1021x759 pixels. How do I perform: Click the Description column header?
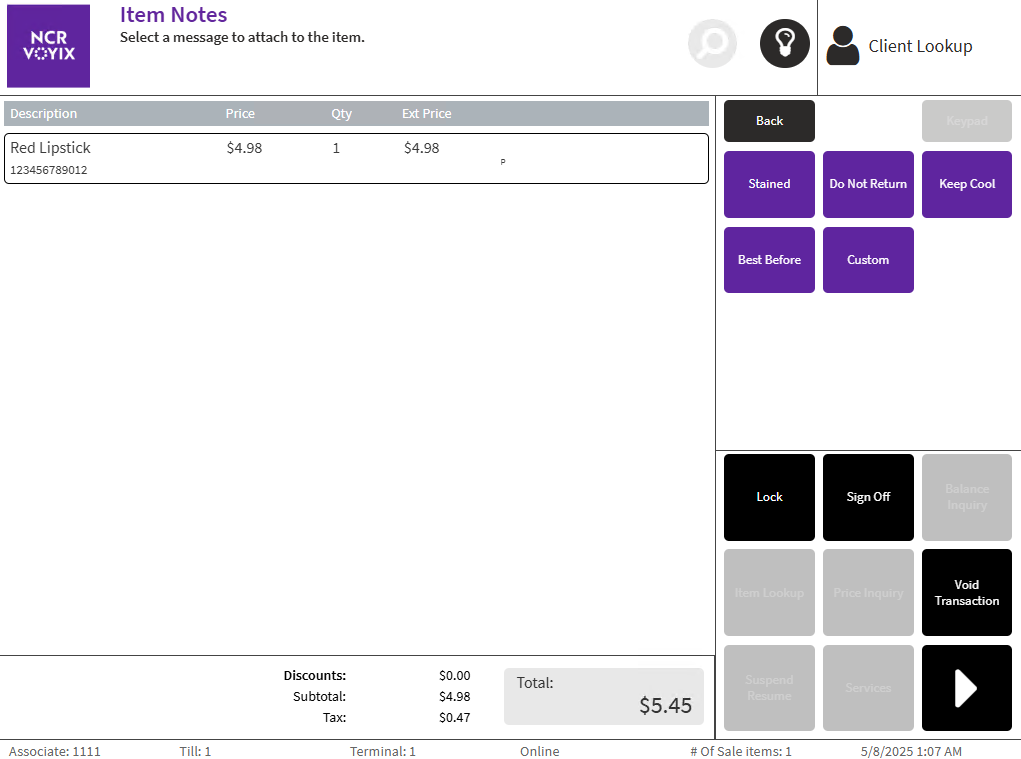click(44, 114)
